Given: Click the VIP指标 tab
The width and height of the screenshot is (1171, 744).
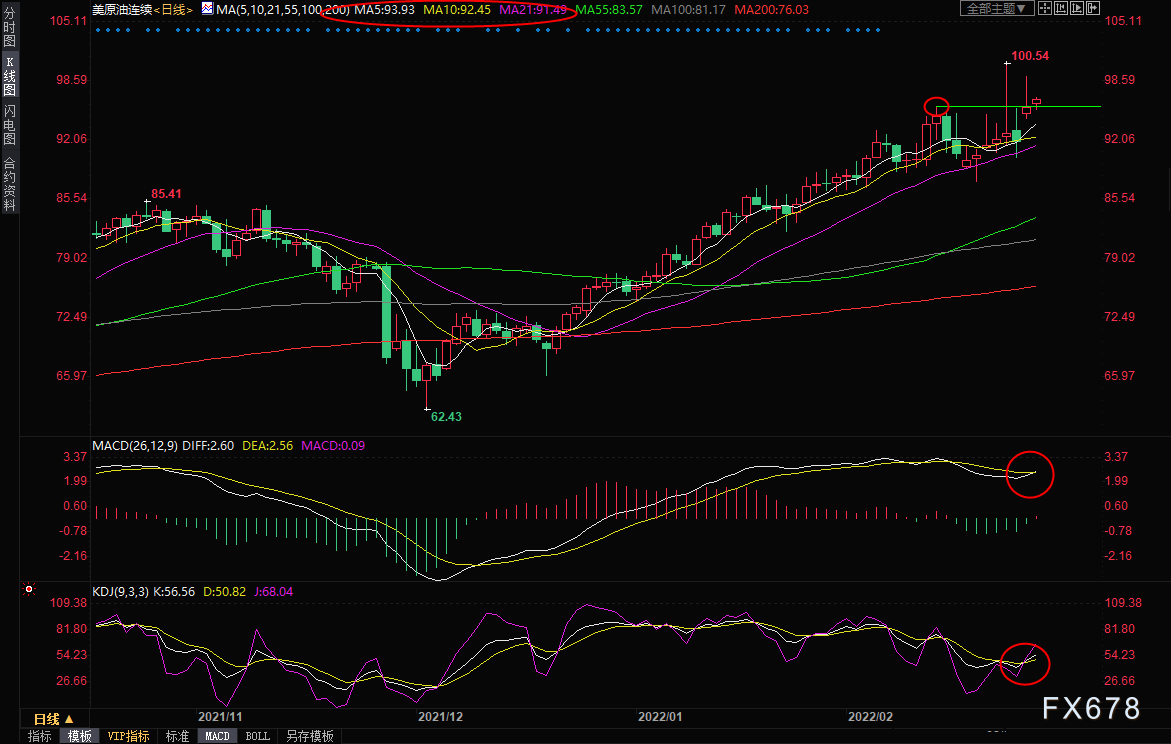Looking at the screenshot, I should [x=128, y=737].
